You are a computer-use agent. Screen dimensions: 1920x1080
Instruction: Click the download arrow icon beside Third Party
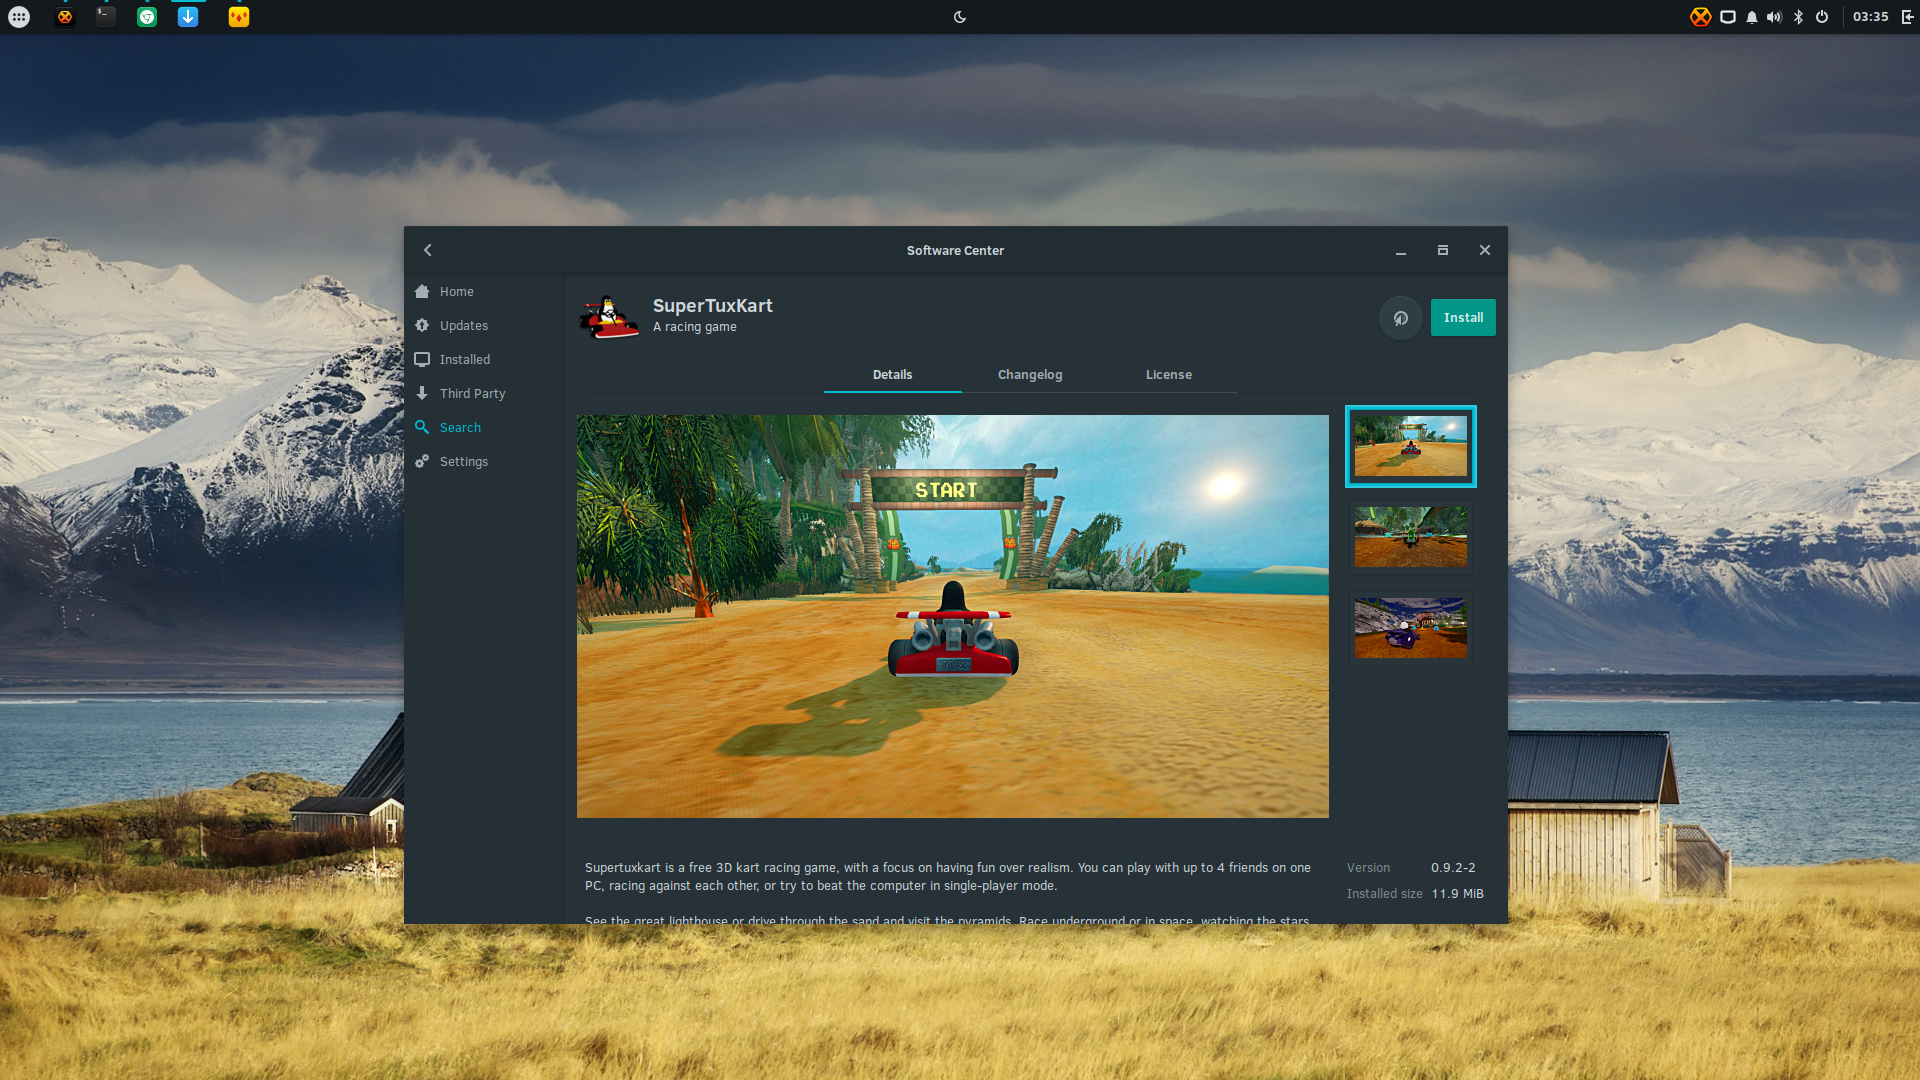pos(422,393)
